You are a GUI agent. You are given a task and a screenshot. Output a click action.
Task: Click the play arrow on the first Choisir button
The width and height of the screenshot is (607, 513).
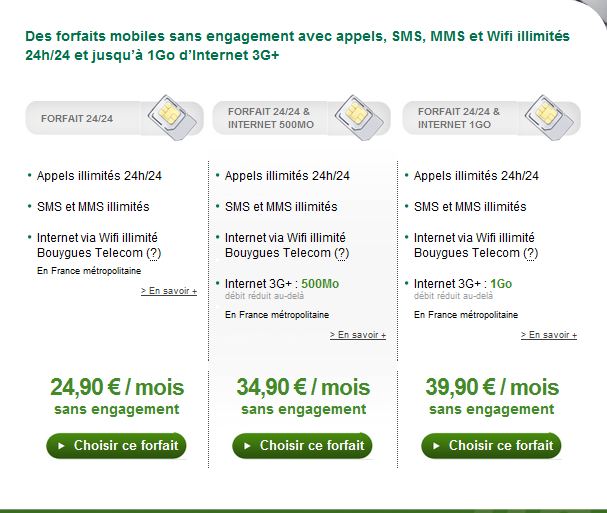click(61, 446)
